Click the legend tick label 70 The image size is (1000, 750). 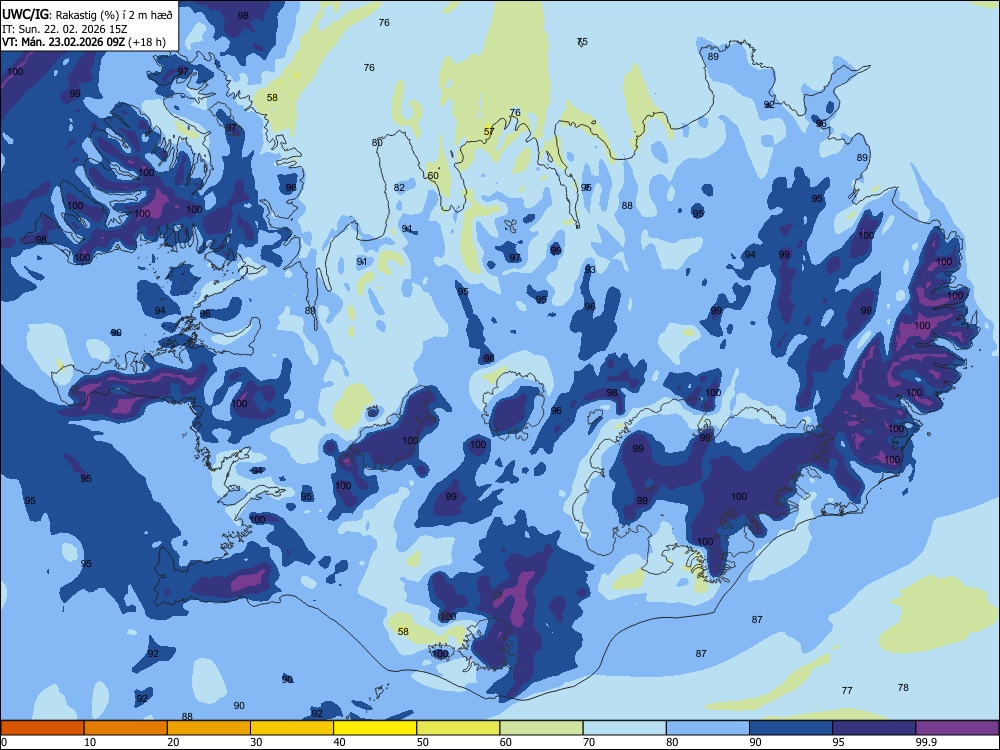[589, 742]
